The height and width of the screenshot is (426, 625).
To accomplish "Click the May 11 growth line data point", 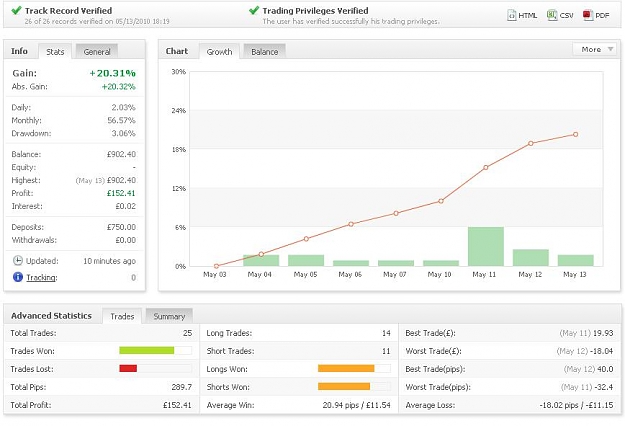I will [485, 168].
